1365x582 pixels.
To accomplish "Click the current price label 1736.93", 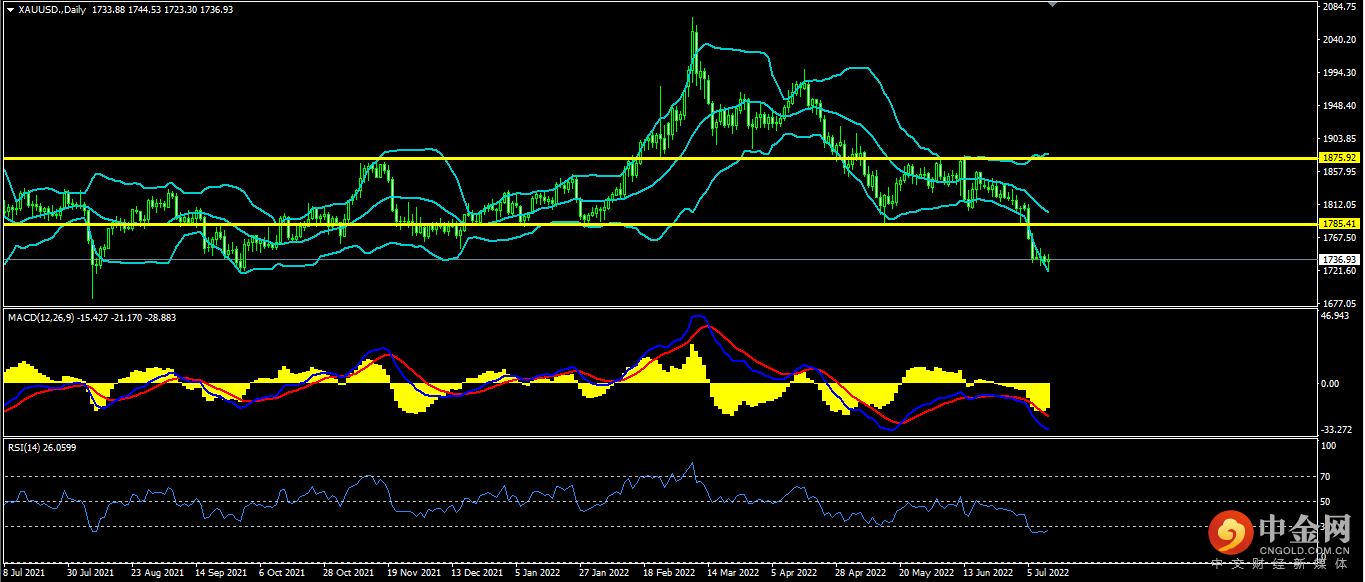I will (1338, 259).
